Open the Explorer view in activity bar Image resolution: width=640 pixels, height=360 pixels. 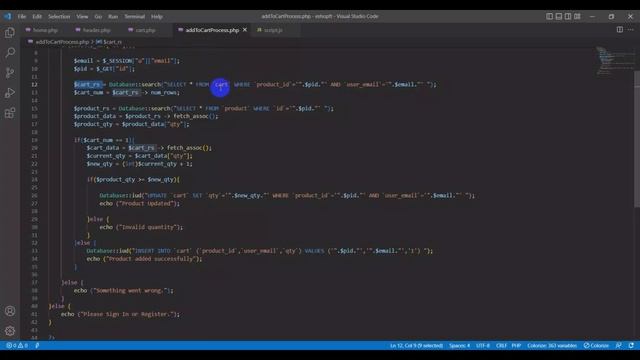pyautogui.click(x=10, y=33)
